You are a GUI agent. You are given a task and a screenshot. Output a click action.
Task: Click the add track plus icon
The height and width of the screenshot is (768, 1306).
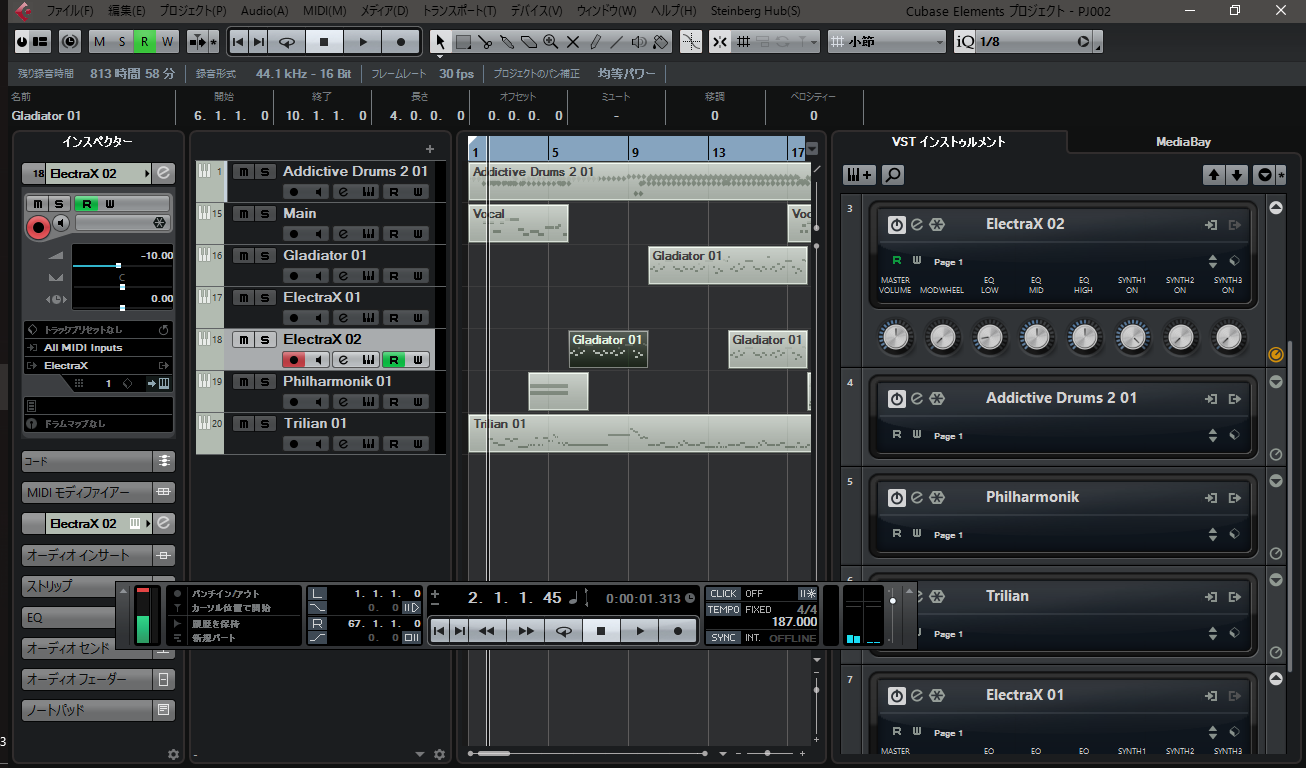430,148
